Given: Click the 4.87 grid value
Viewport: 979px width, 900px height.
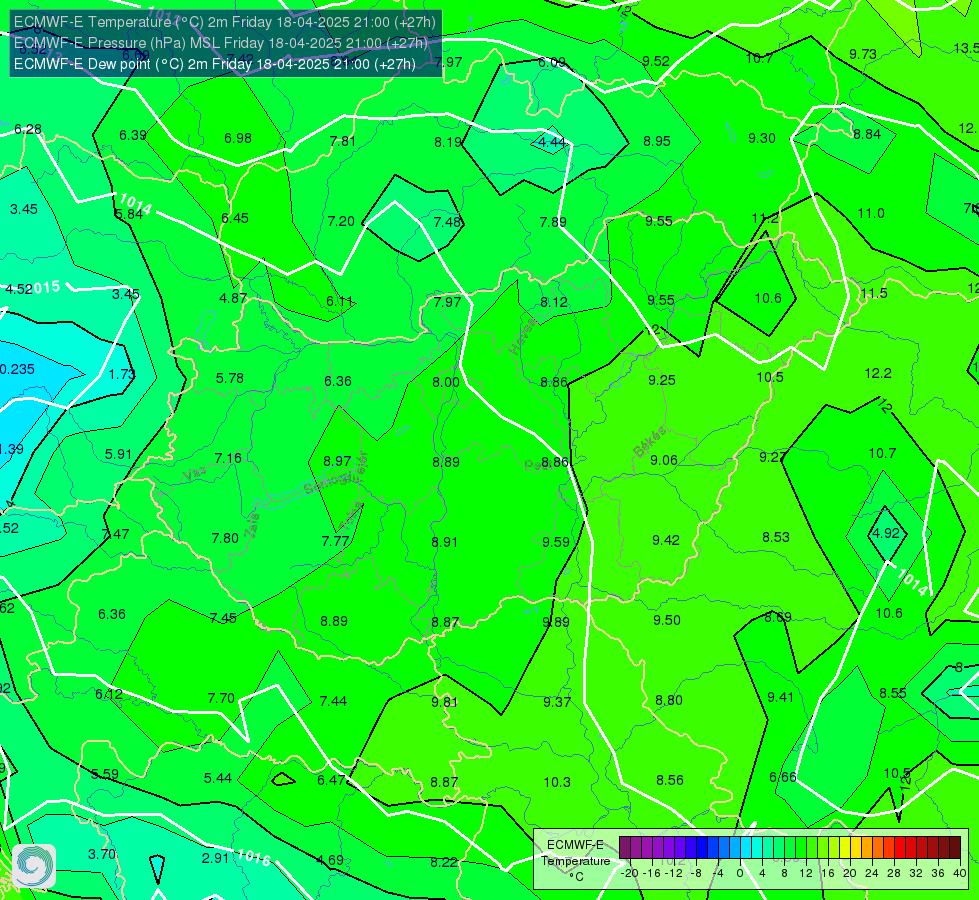Looking at the screenshot, I should (233, 298).
